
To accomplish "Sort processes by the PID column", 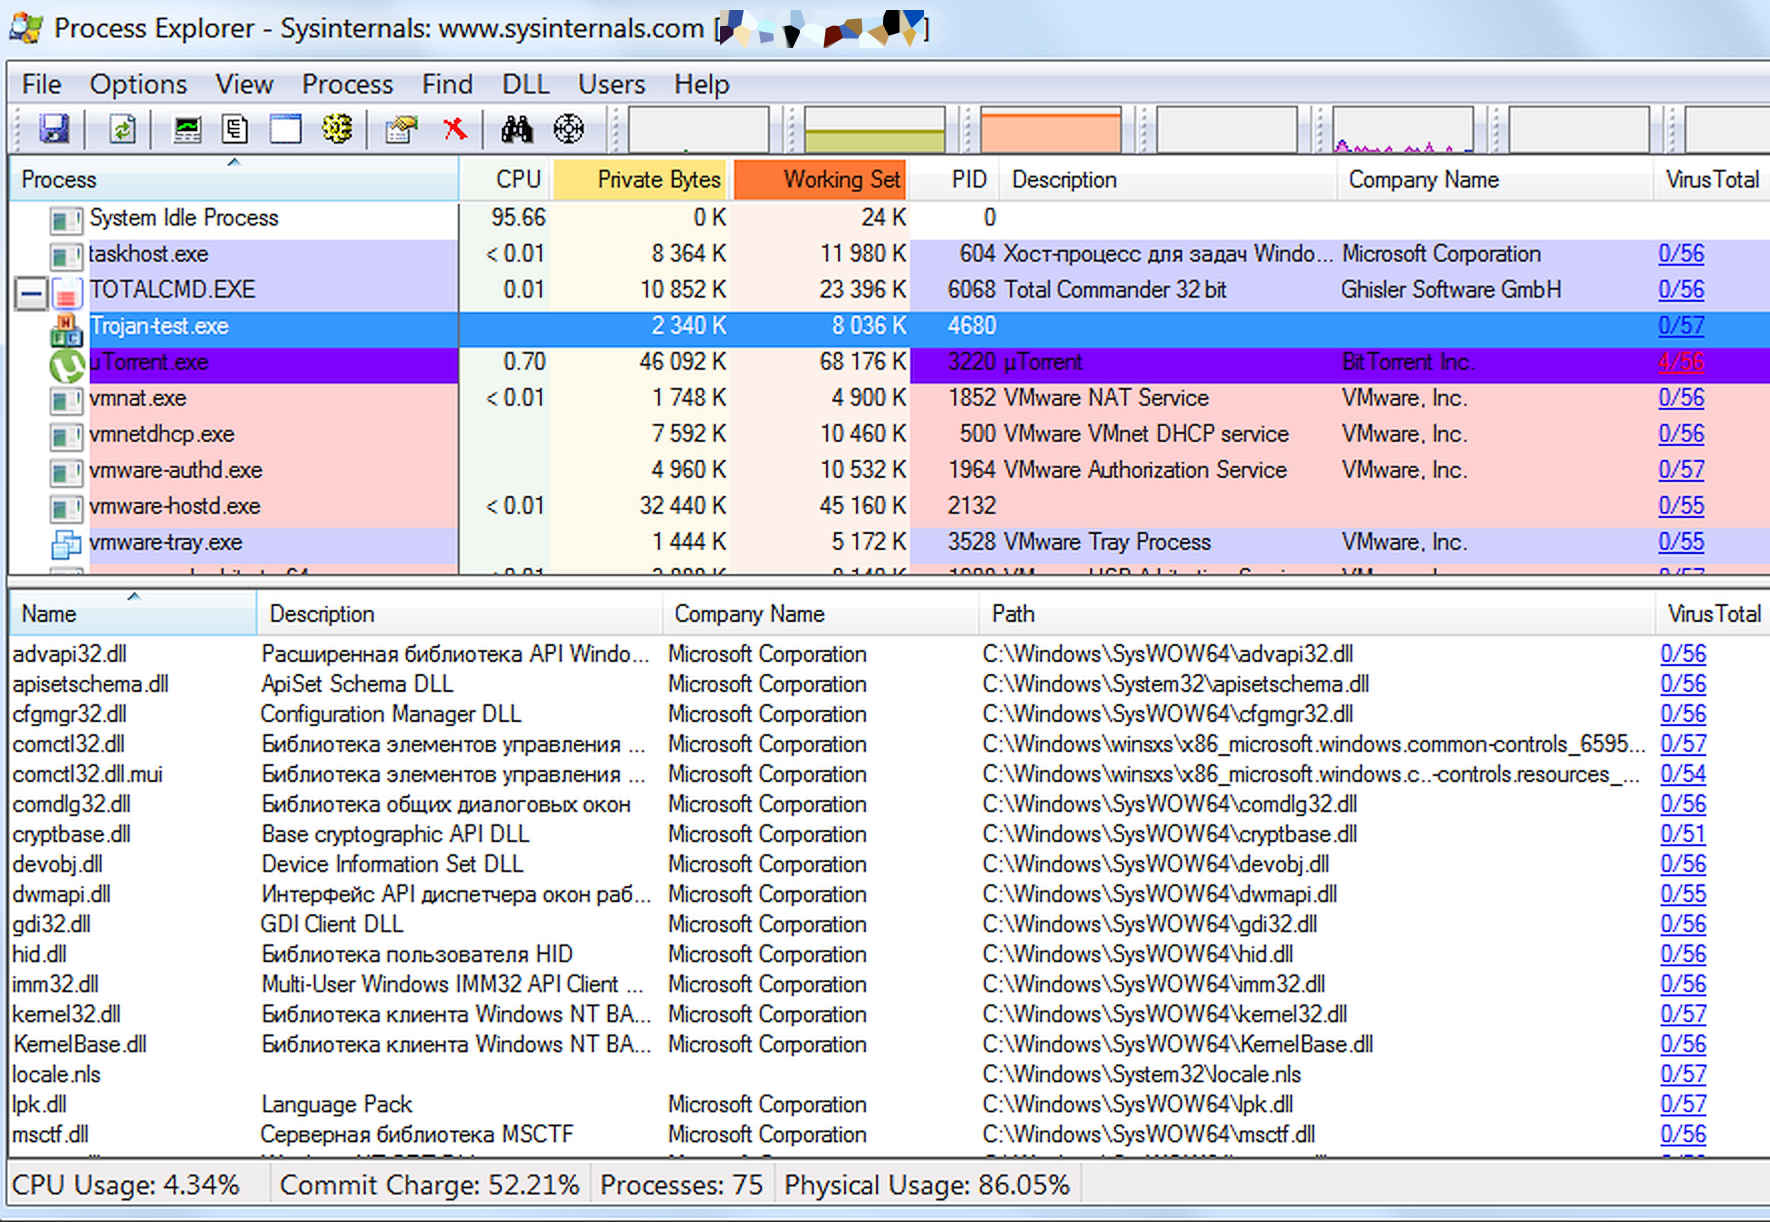I will (x=956, y=180).
